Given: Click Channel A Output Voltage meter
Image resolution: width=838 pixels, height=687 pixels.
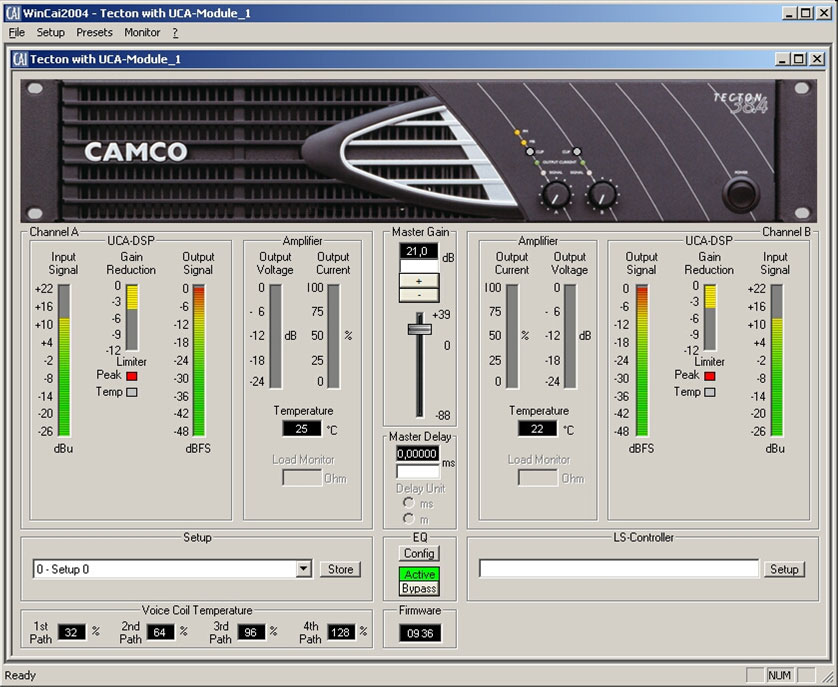Looking at the screenshot, I should (x=276, y=336).
